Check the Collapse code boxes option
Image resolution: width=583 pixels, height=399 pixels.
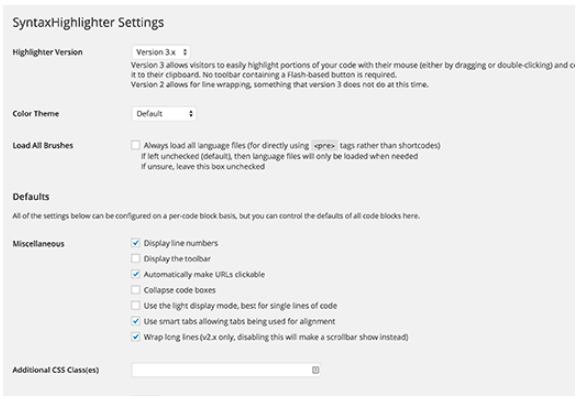click(136, 290)
